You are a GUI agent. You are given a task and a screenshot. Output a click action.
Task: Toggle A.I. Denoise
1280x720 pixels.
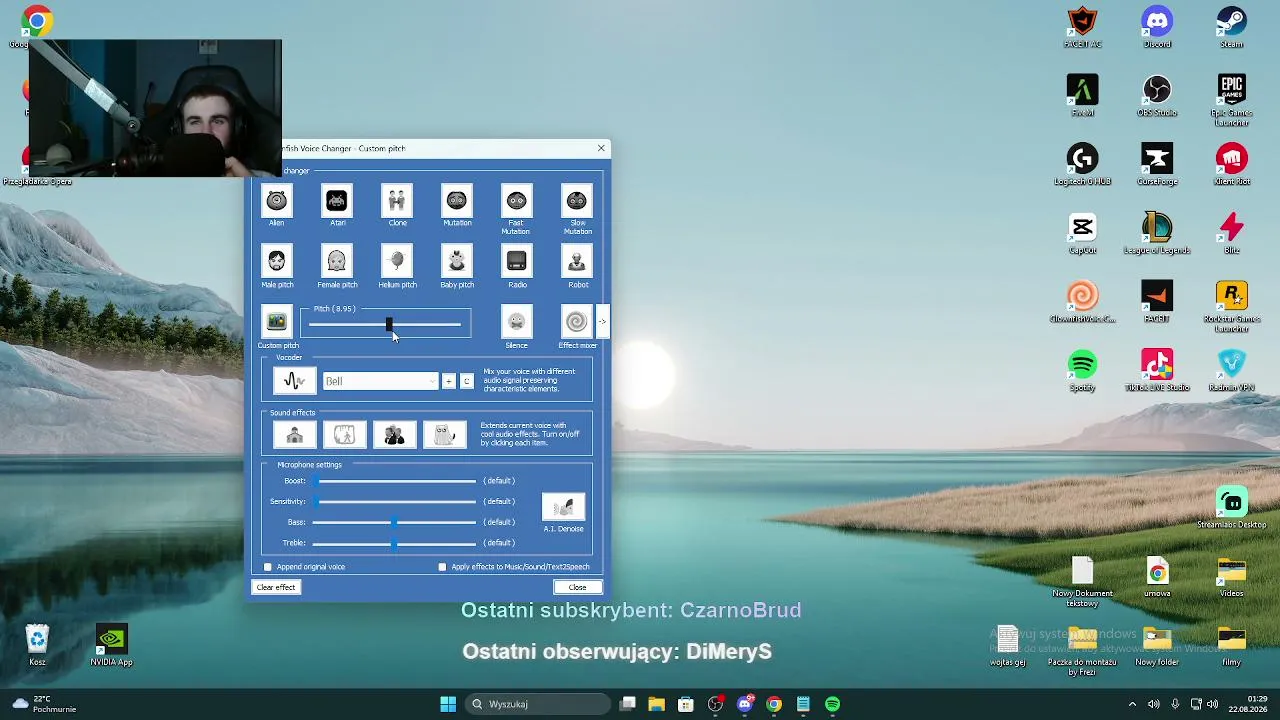pyautogui.click(x=563, y=507)
